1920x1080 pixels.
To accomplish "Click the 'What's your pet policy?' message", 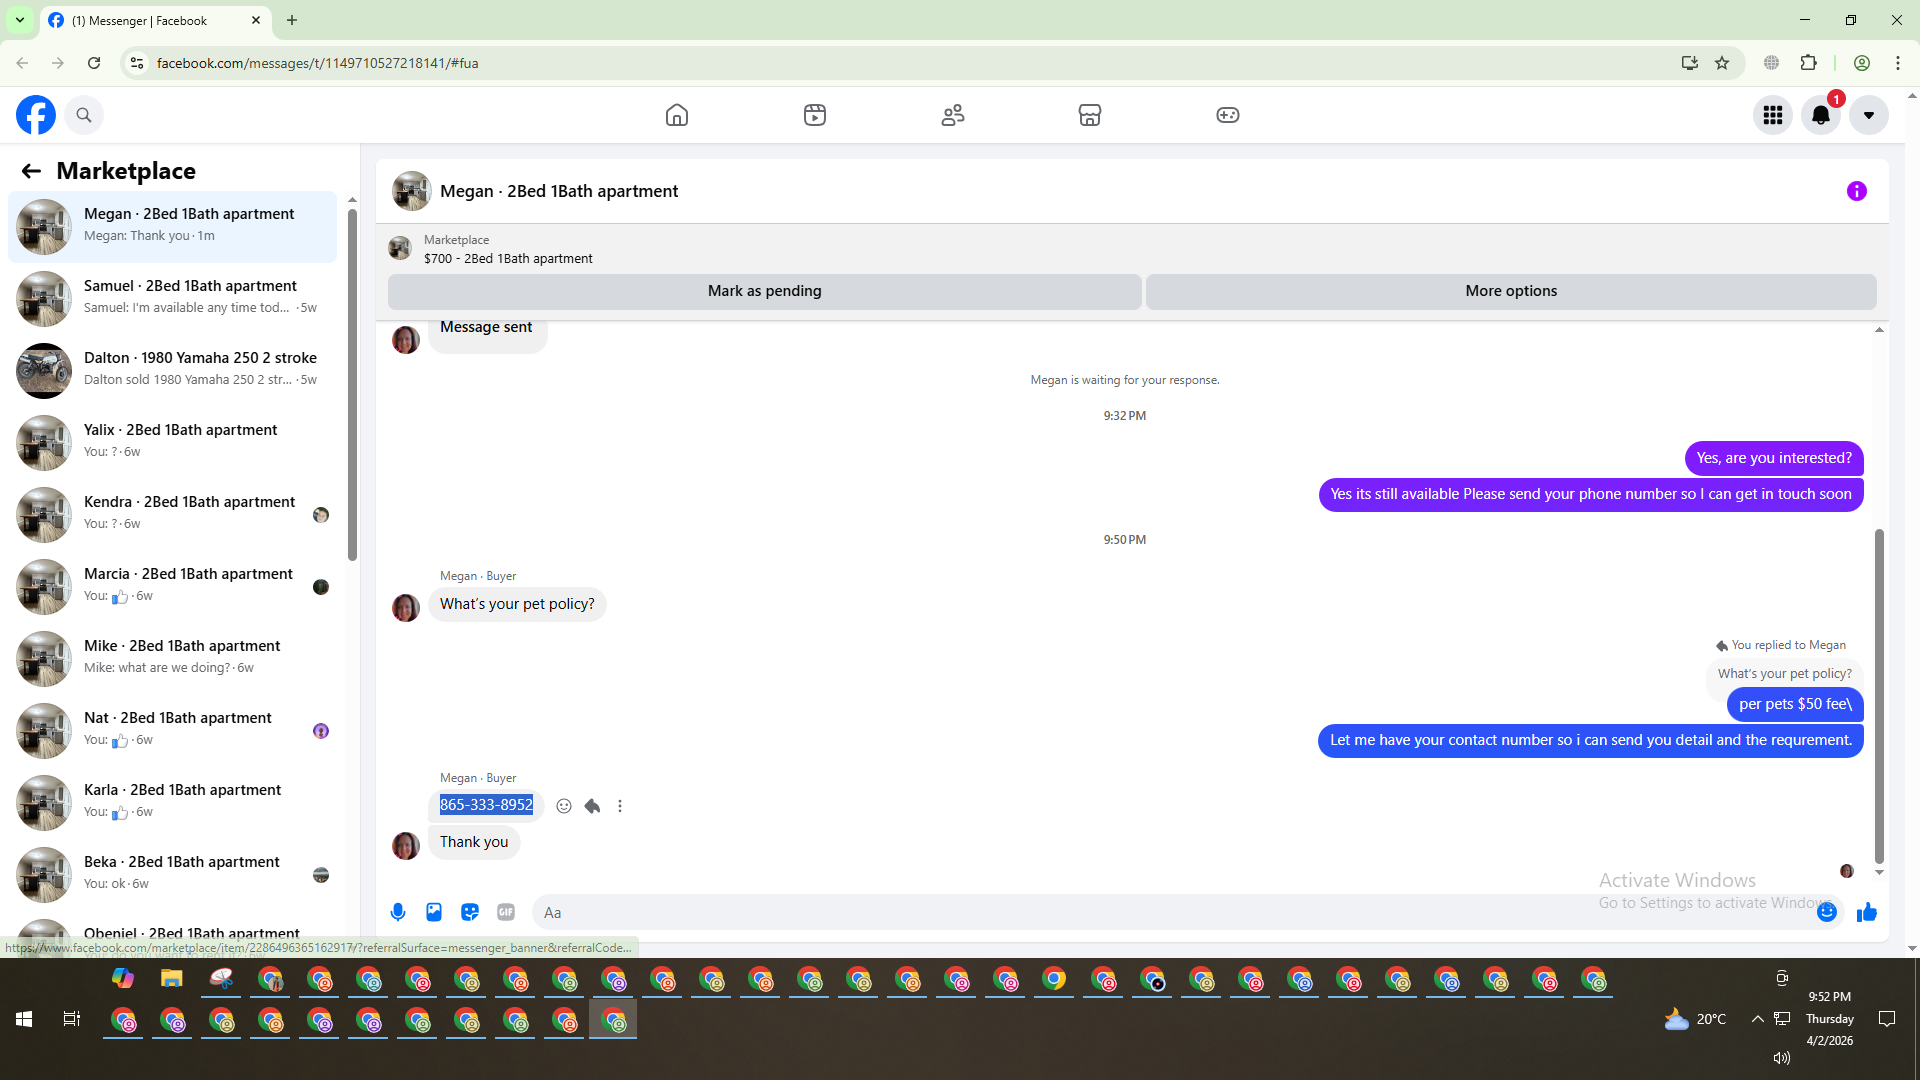I will tap(517, 604).
